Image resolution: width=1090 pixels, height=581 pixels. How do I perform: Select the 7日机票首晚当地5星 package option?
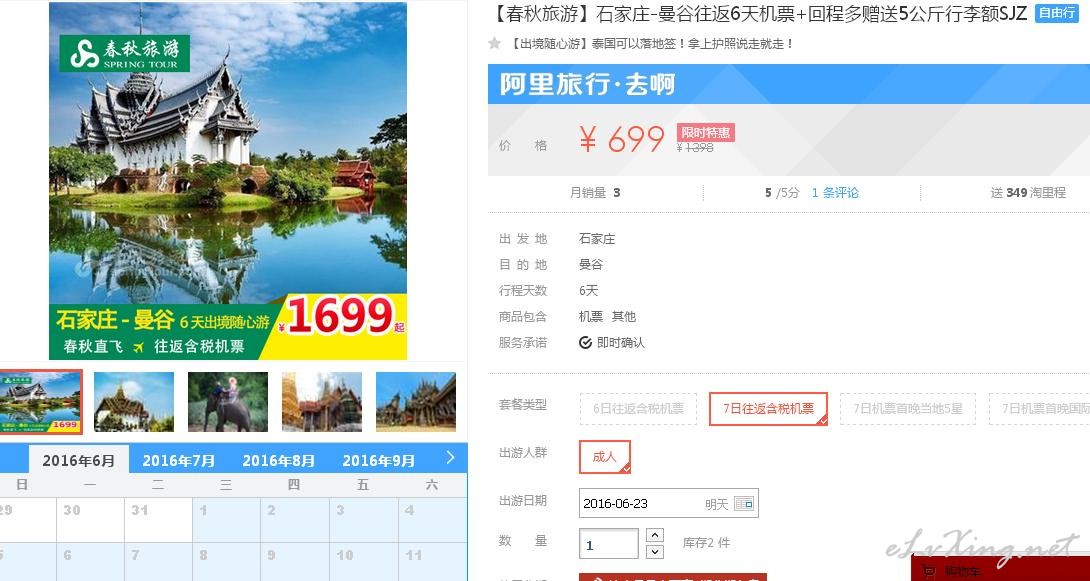(x=908, y=409)
